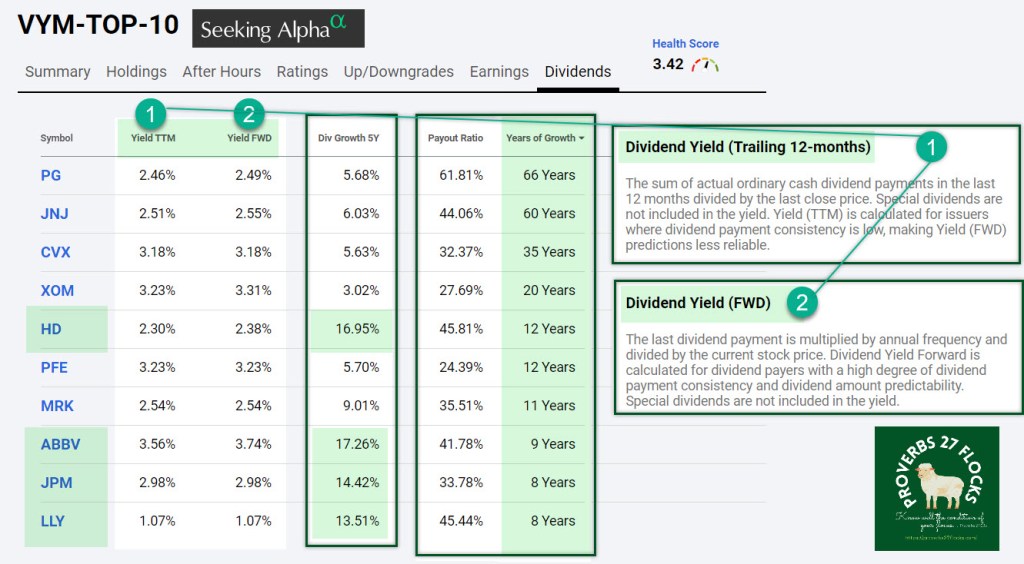
Task: Go to the Ratings tab
Action: pyautogui.click(x=302, y=72)
